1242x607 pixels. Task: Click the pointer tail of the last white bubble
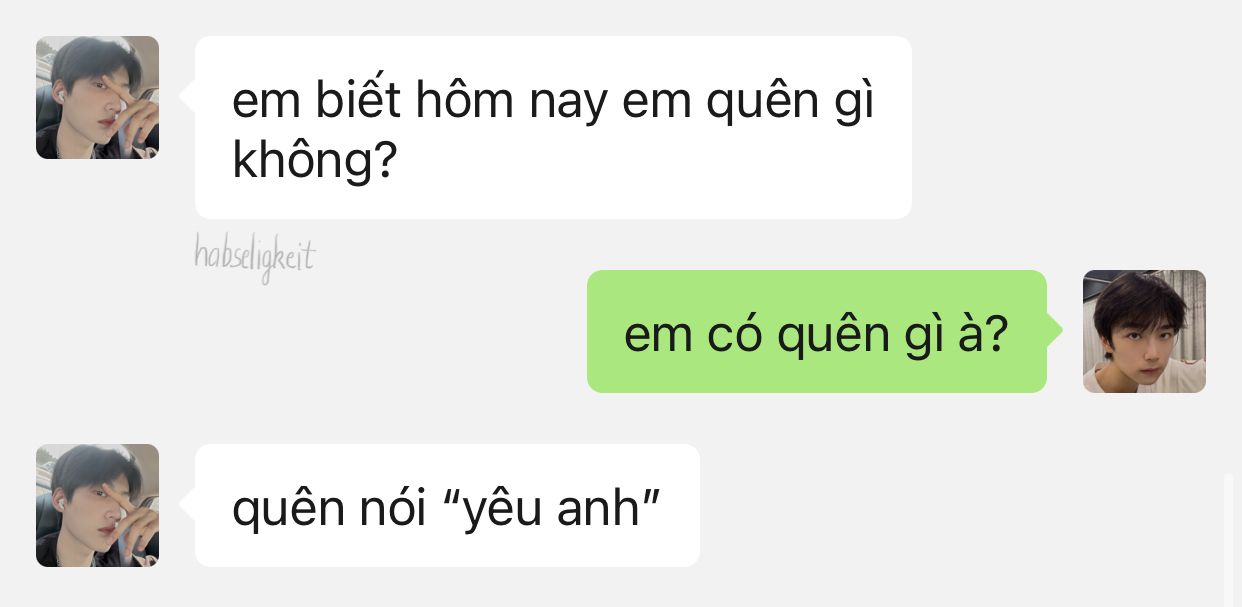pos(187,505)
